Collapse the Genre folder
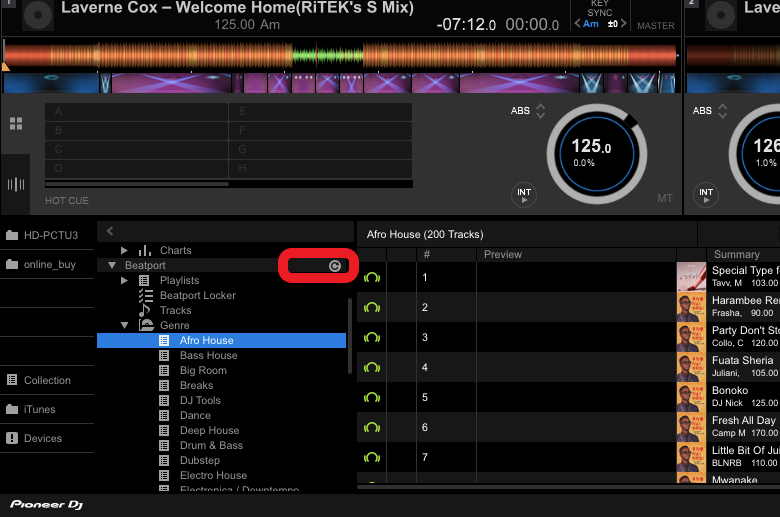The height and width of the screenshot is (517, 780). 124,325
